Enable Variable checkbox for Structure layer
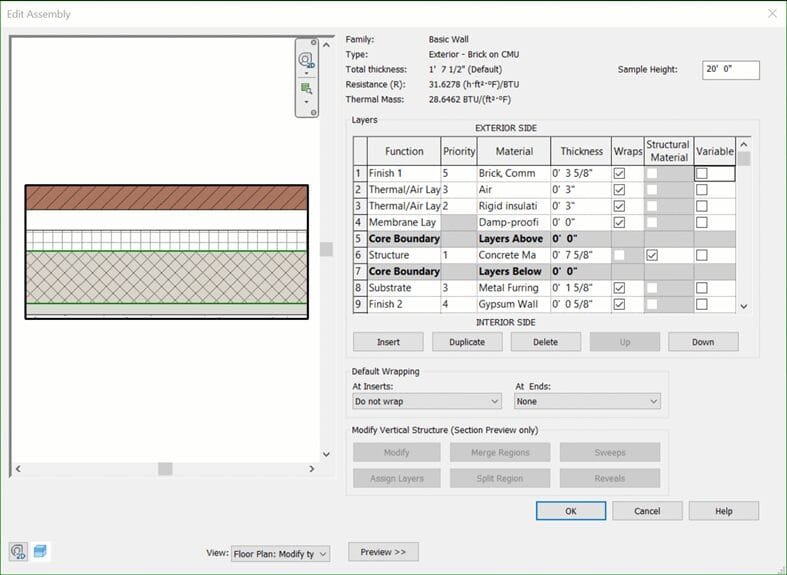 [x=702, y=255]
